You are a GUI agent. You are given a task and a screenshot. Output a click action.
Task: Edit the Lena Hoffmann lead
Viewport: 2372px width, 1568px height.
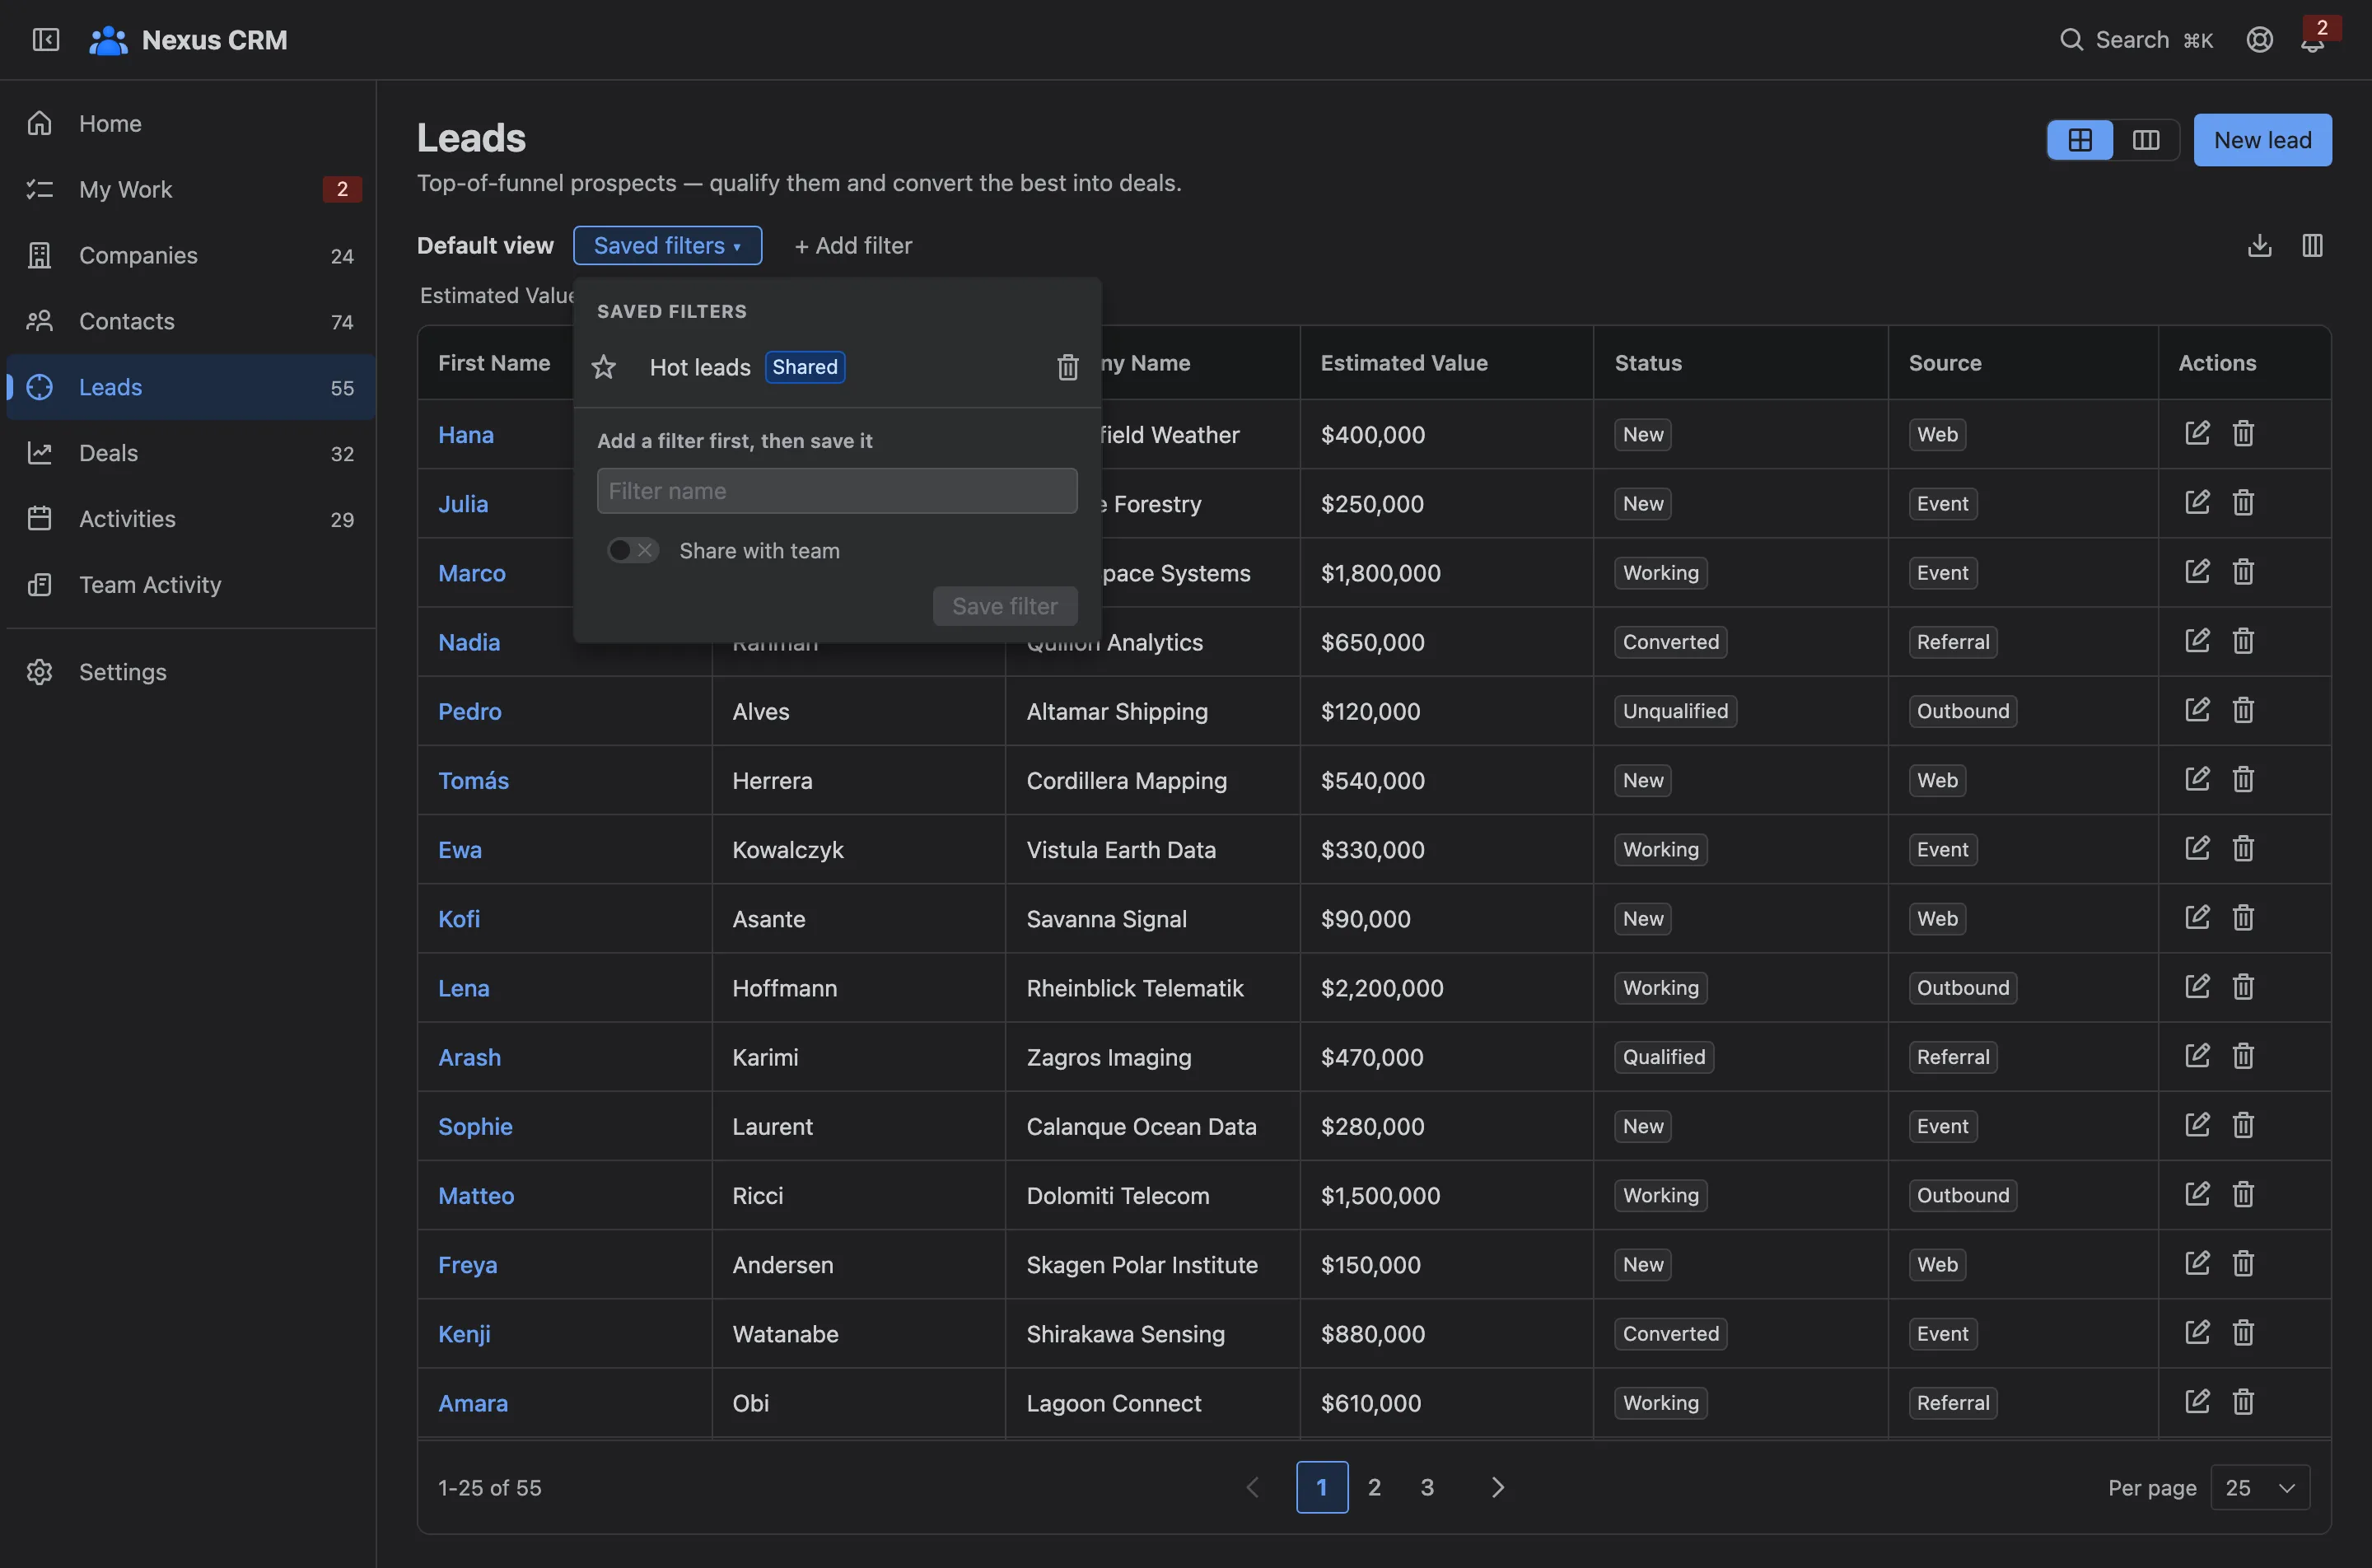pyautogui.click(x=2197, y=987)
